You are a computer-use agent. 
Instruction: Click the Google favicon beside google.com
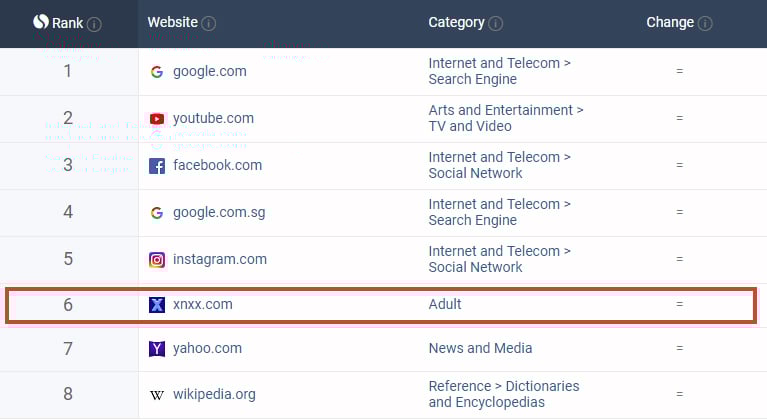click(x=156, y=72)
